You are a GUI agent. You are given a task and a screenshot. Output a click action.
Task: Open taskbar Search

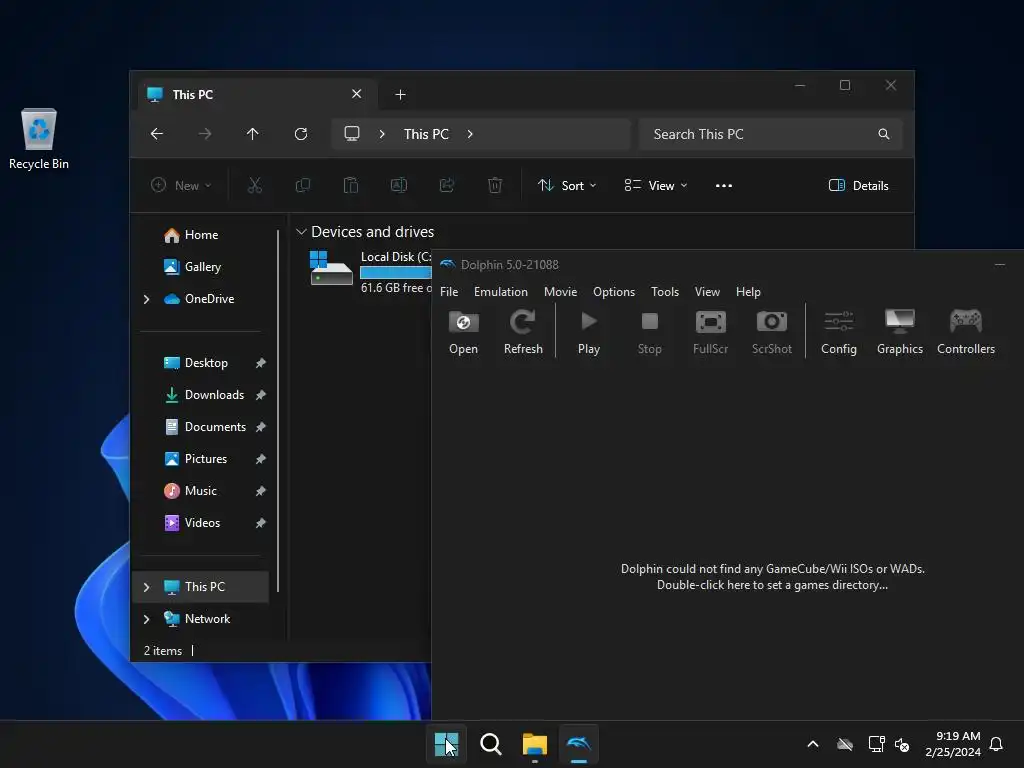tap(490, 744)
